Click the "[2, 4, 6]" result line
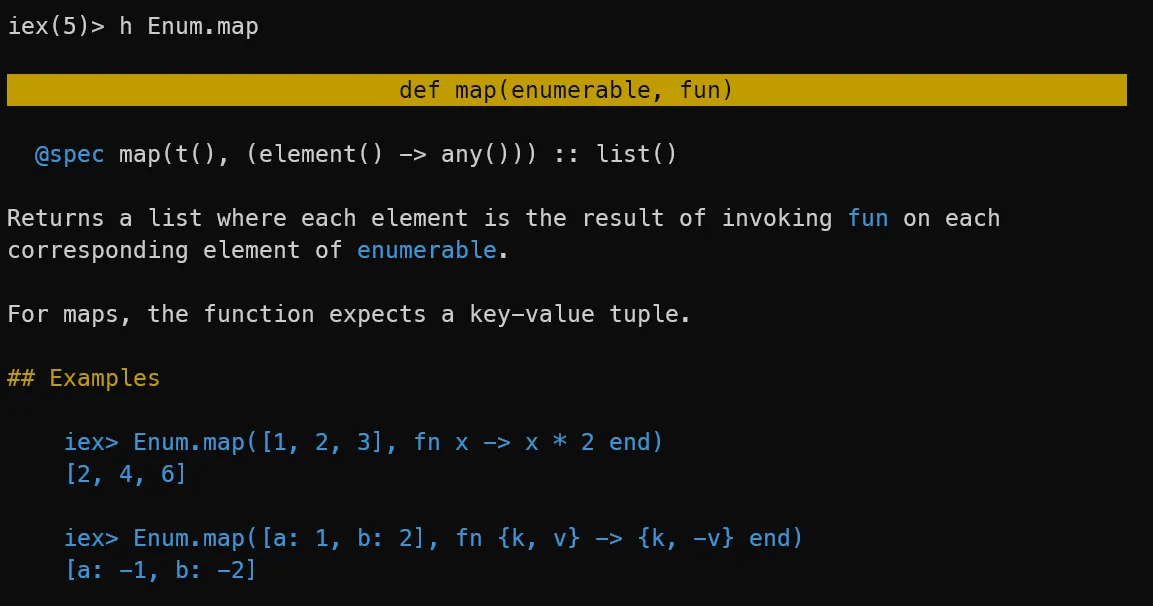Image resolution: width=1153 pixels, height=606 pixels. pyautogui.click(x=126, y=474)
